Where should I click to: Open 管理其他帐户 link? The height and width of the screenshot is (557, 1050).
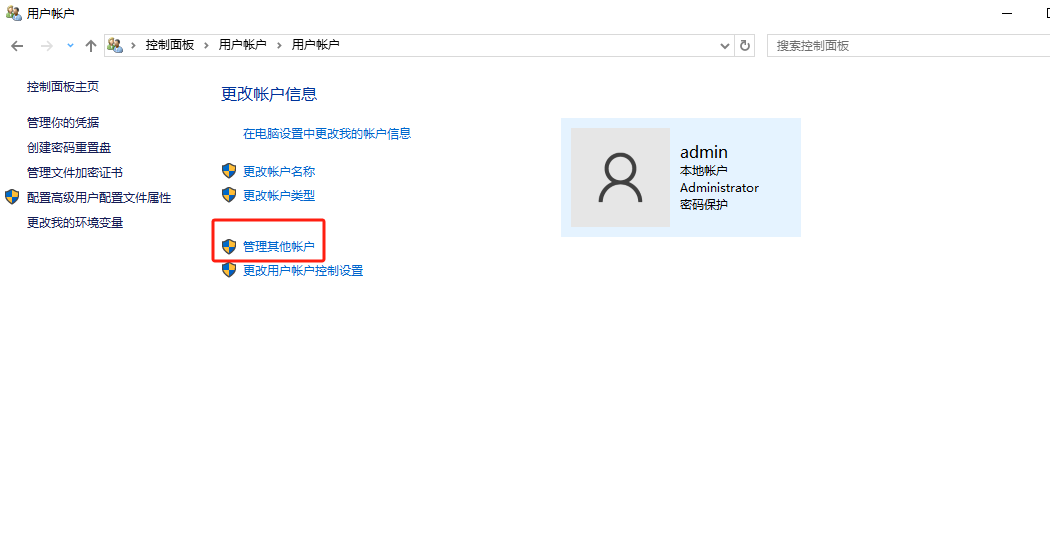pyautogui.click(x=279, y=246)
